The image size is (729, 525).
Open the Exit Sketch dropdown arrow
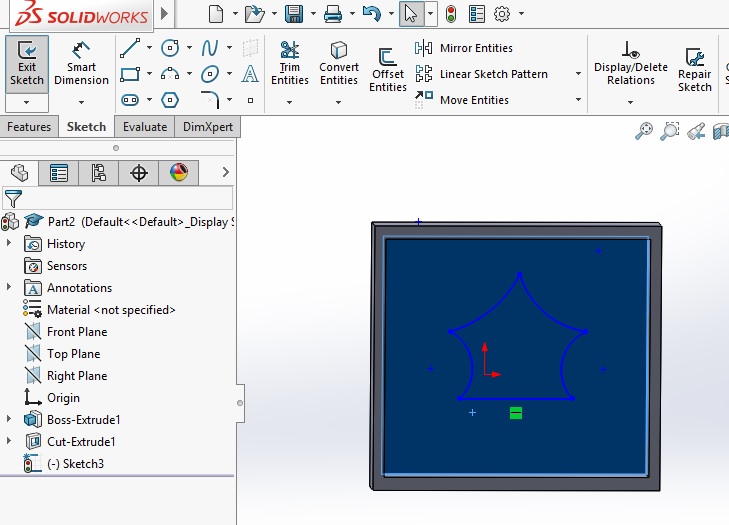click(27, 102)
